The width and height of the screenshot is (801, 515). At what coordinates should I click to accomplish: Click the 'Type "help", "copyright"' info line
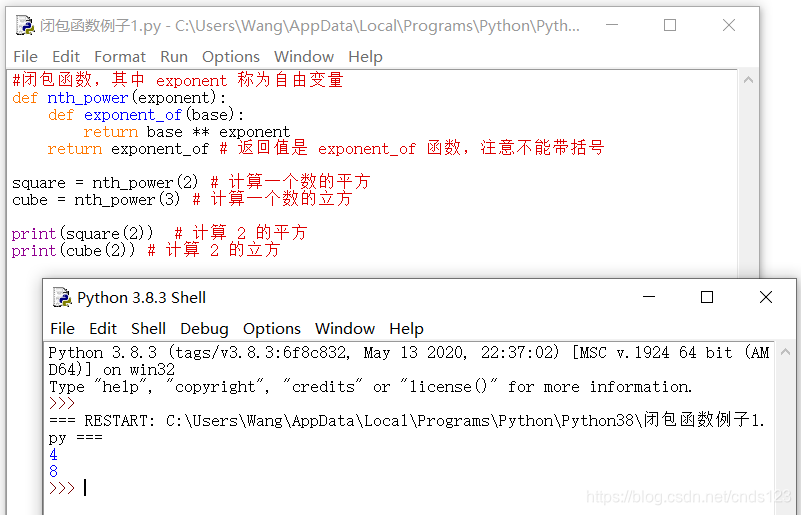pos(371,387)
